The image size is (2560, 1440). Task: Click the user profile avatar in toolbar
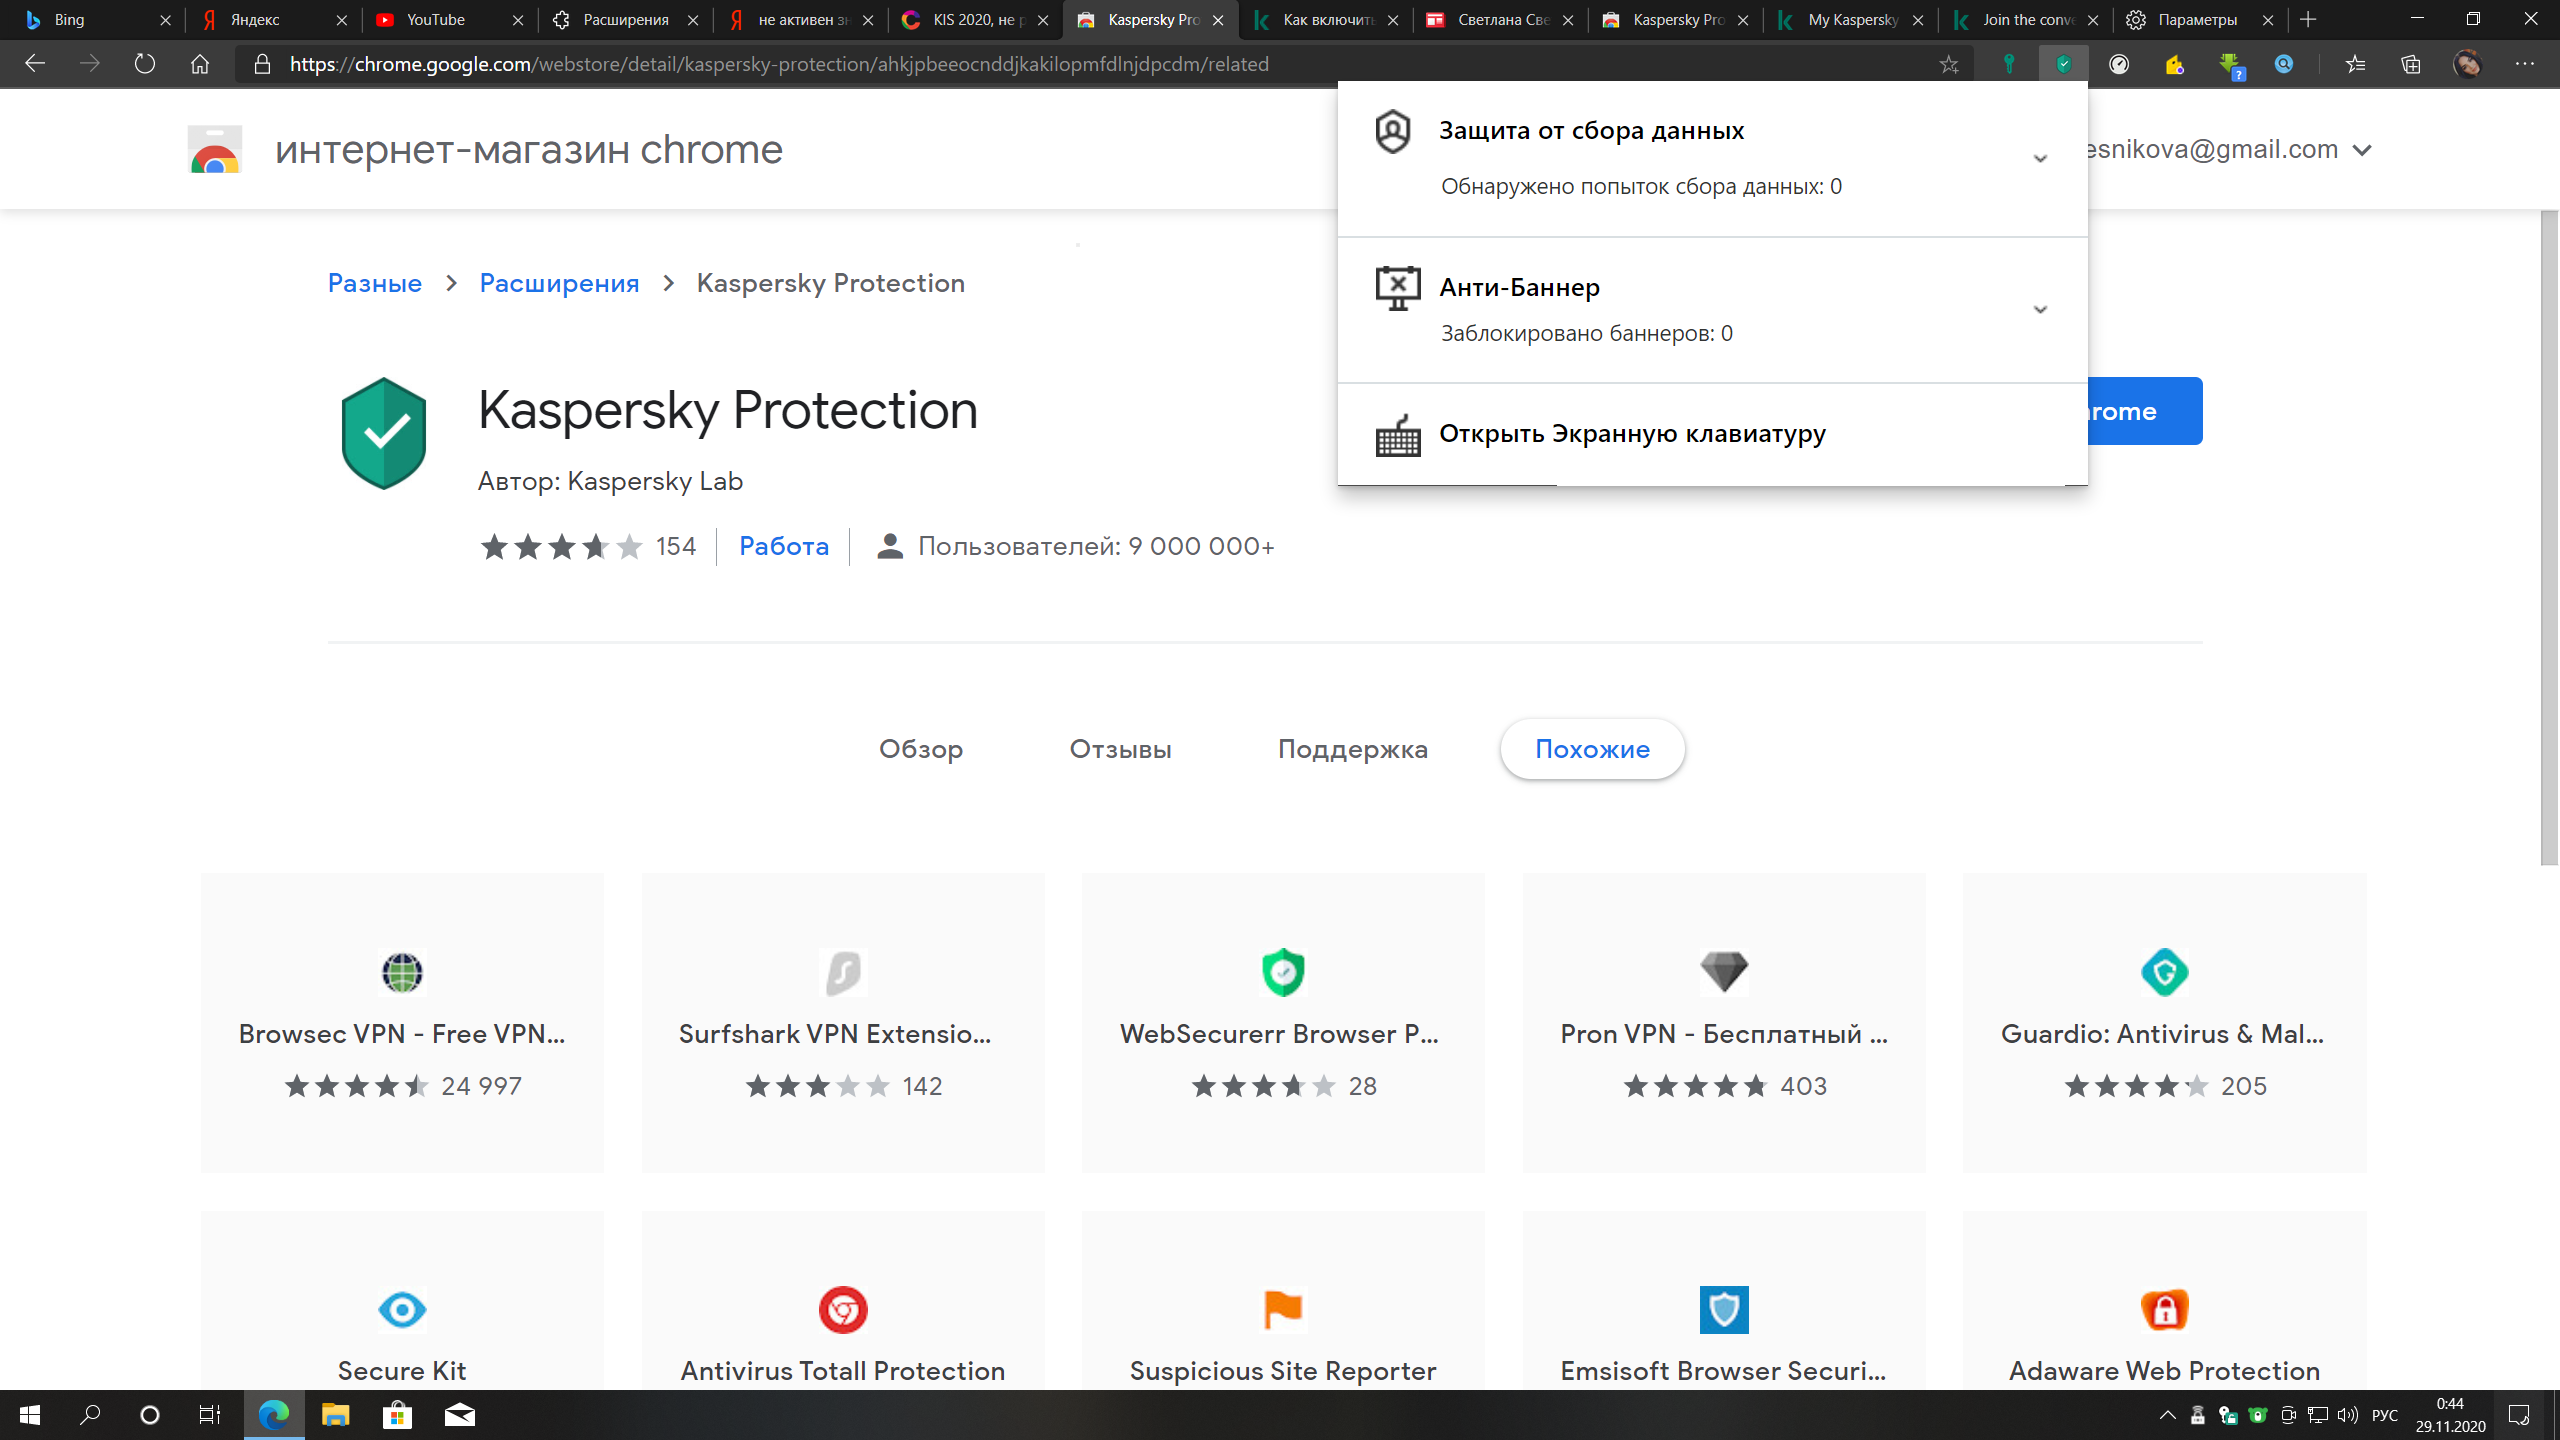click(x=2467, y=65)
